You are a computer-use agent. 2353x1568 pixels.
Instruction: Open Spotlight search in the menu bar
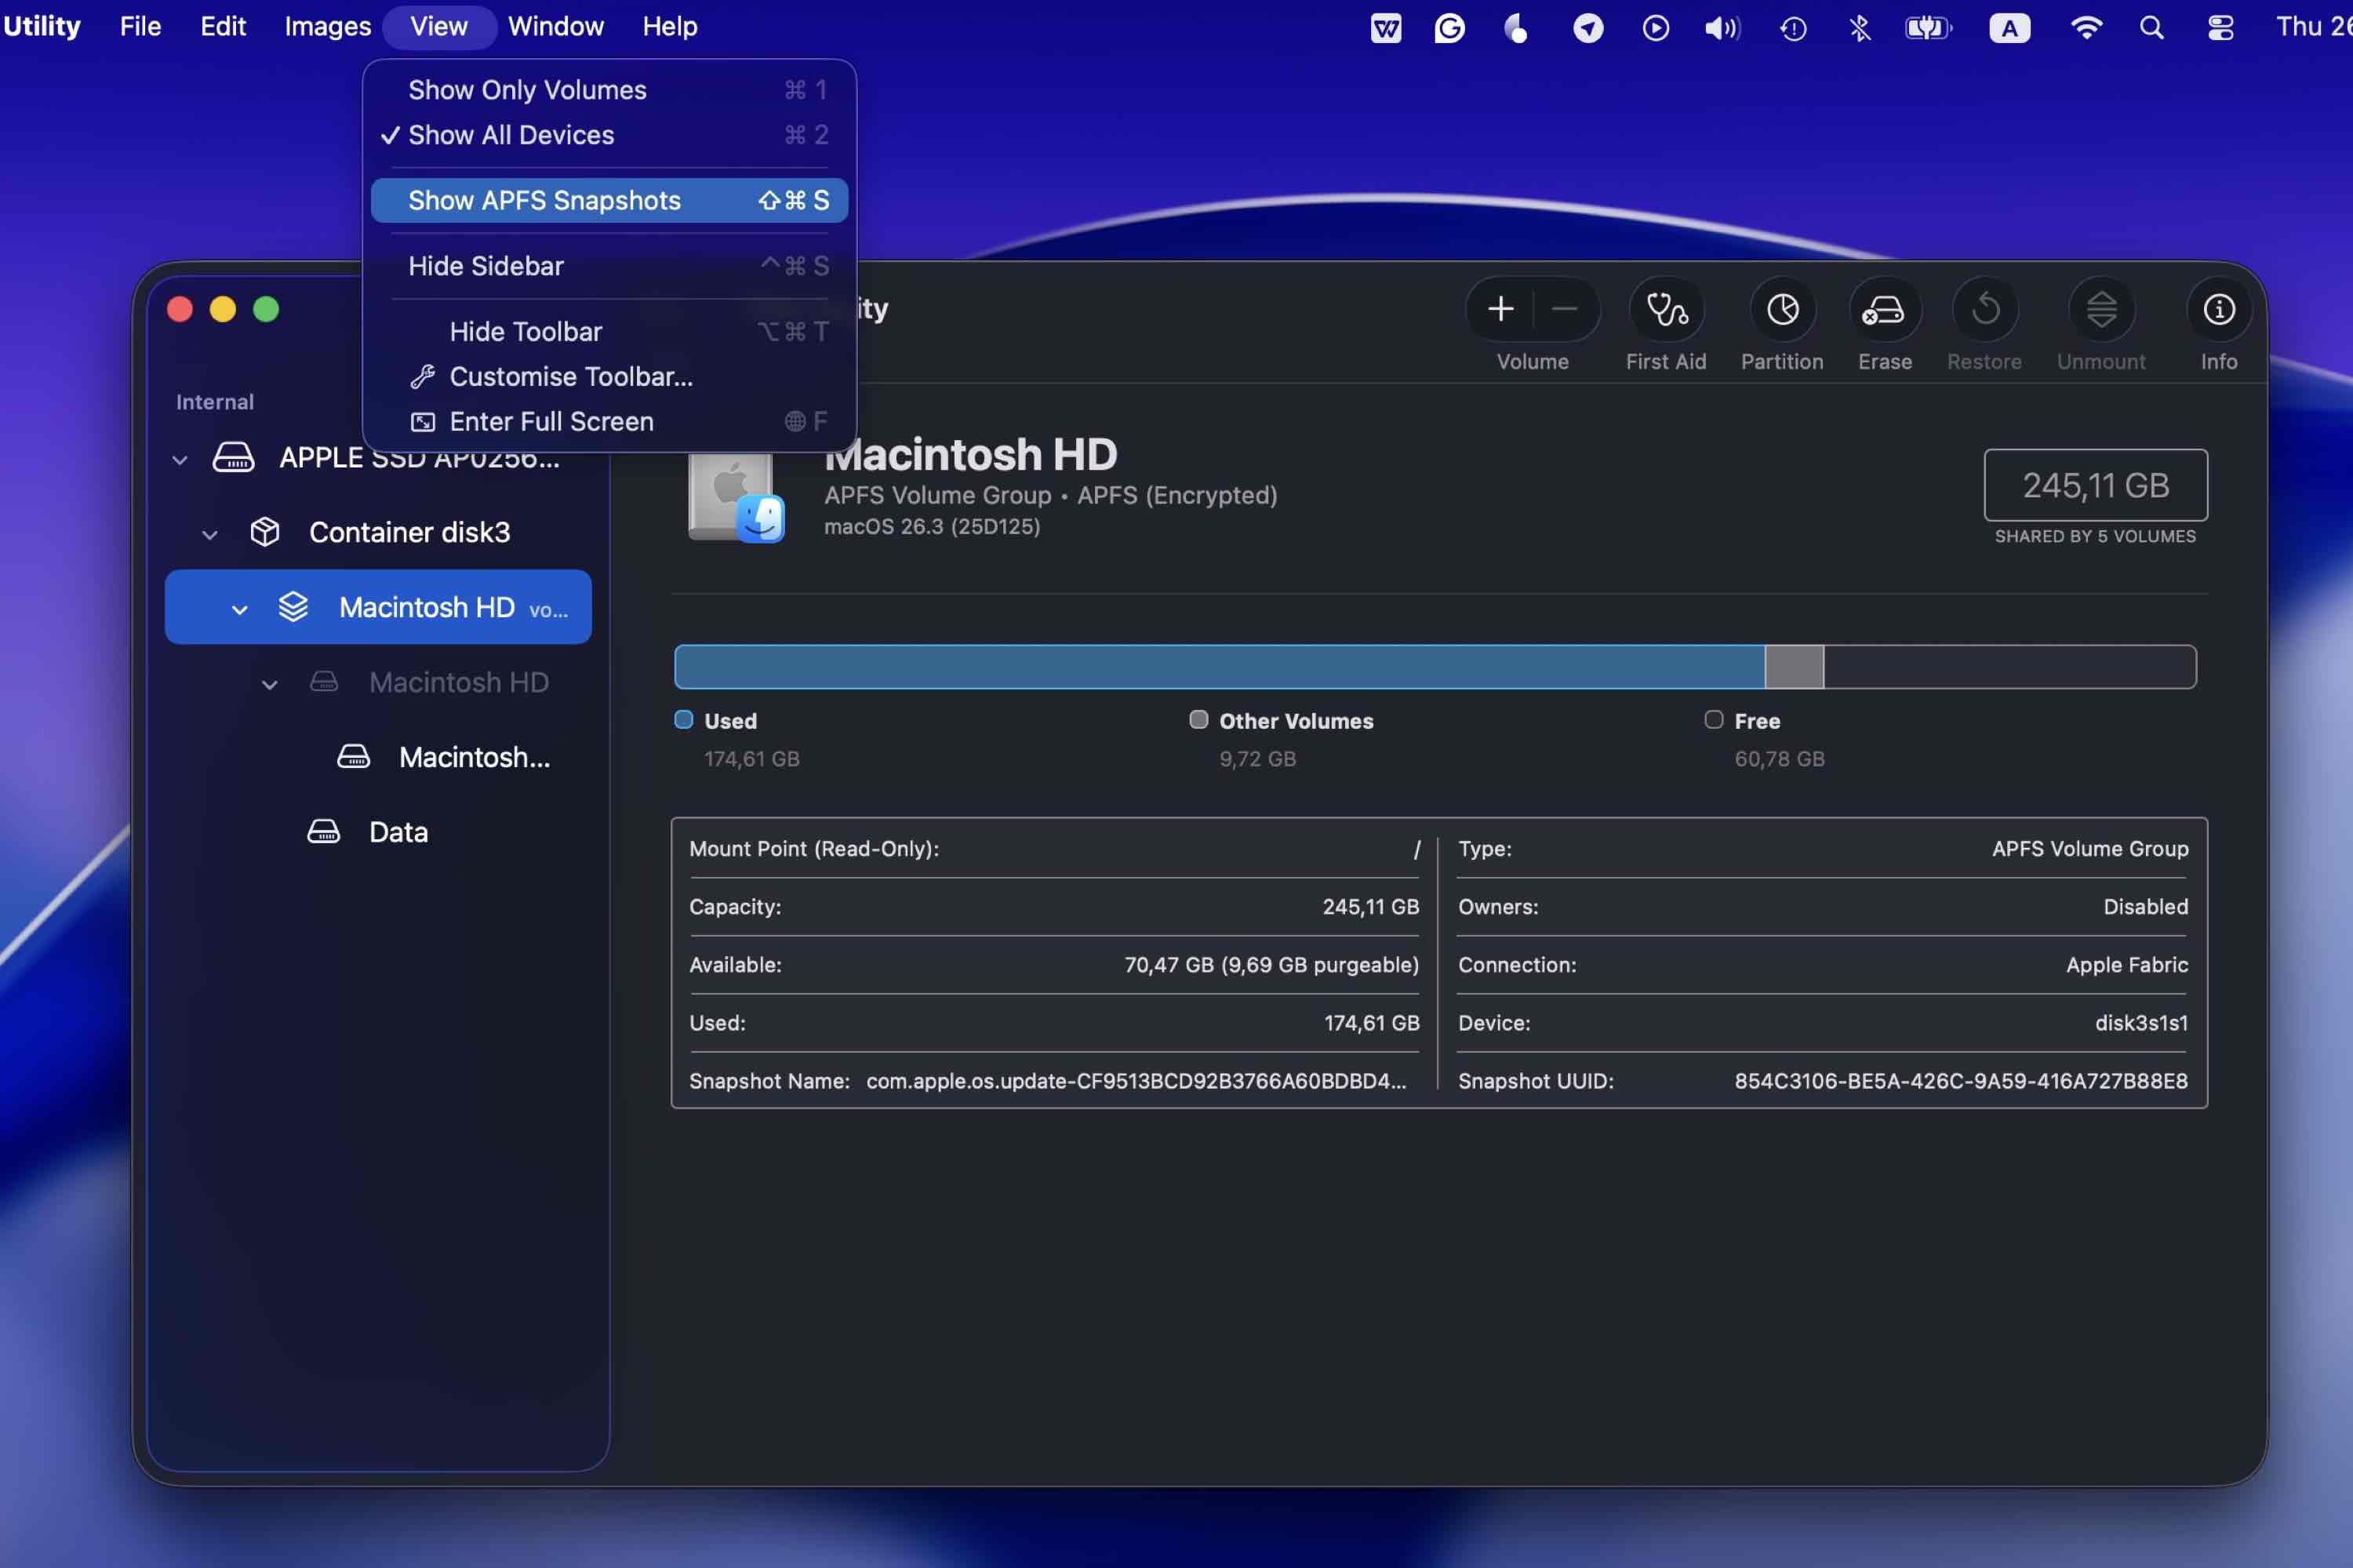pyautogui.click(x=2152, y=27)
